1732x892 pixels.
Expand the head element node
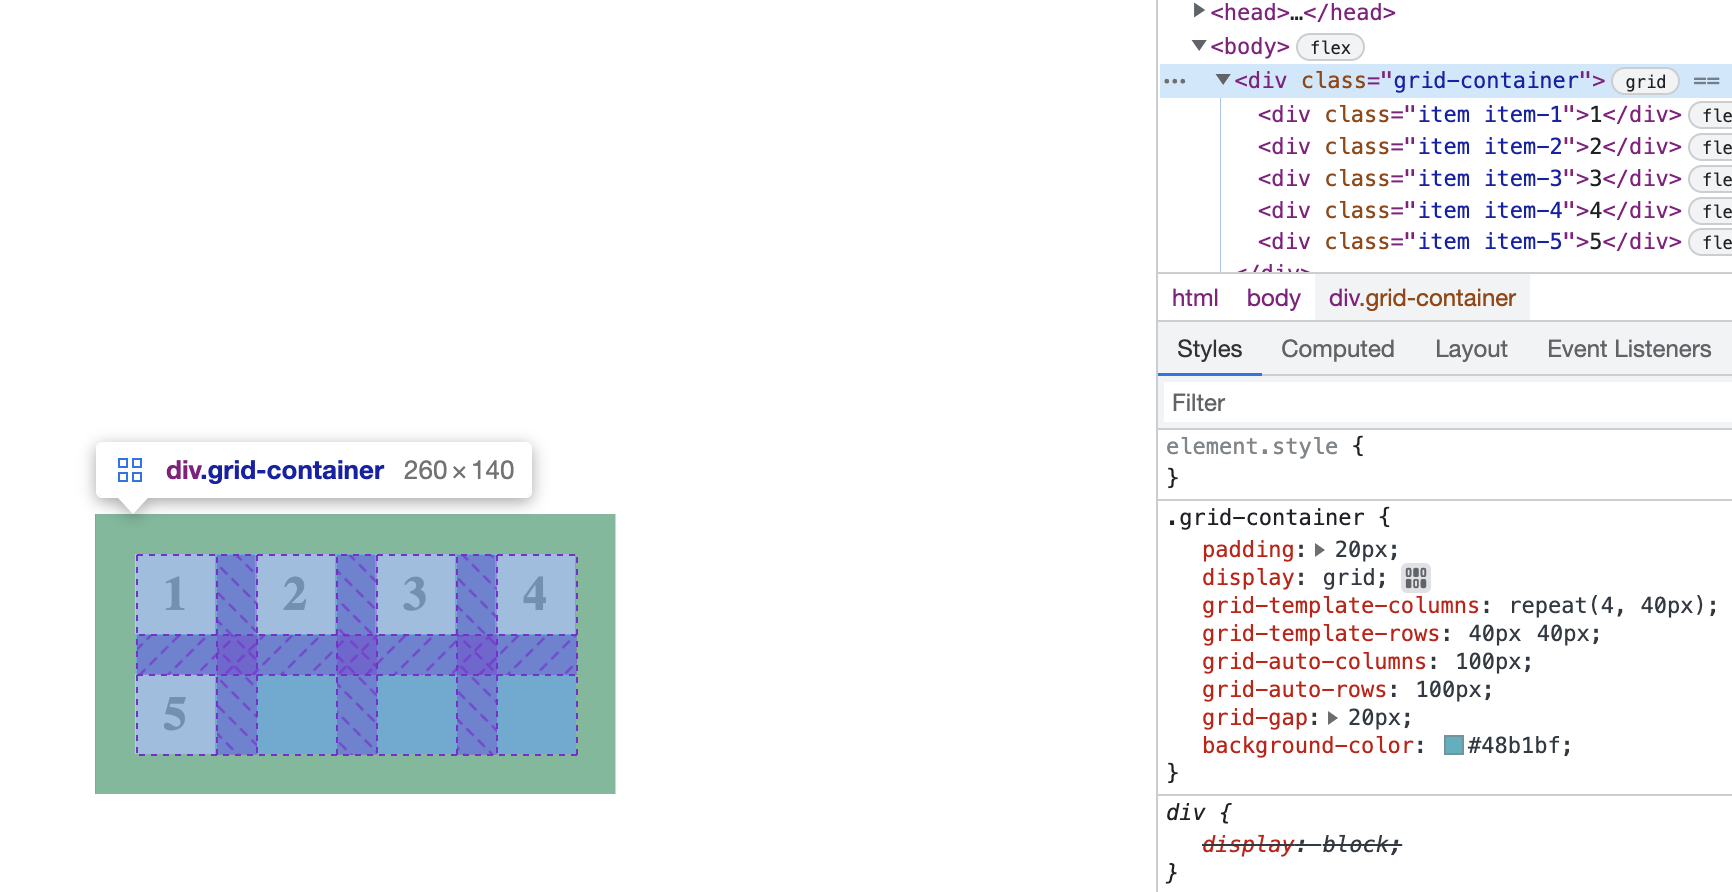point(1199,11)
